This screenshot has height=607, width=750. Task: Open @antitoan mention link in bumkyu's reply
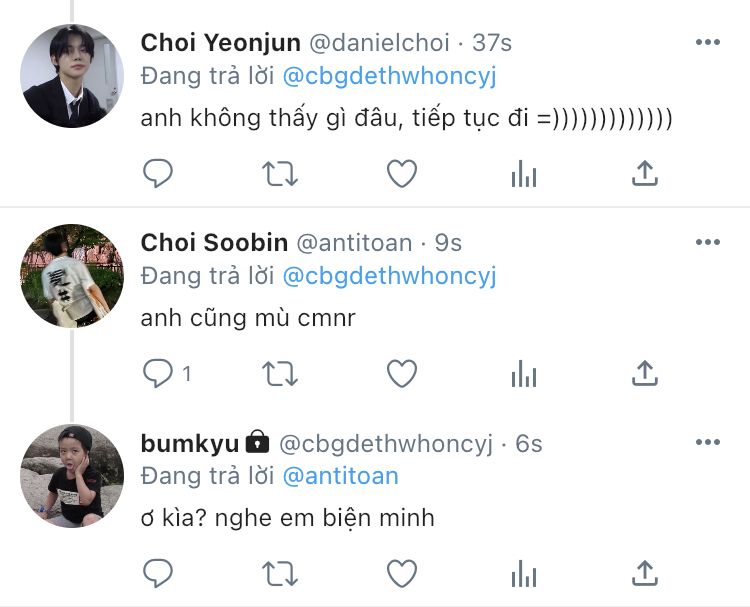pos(341,476)
